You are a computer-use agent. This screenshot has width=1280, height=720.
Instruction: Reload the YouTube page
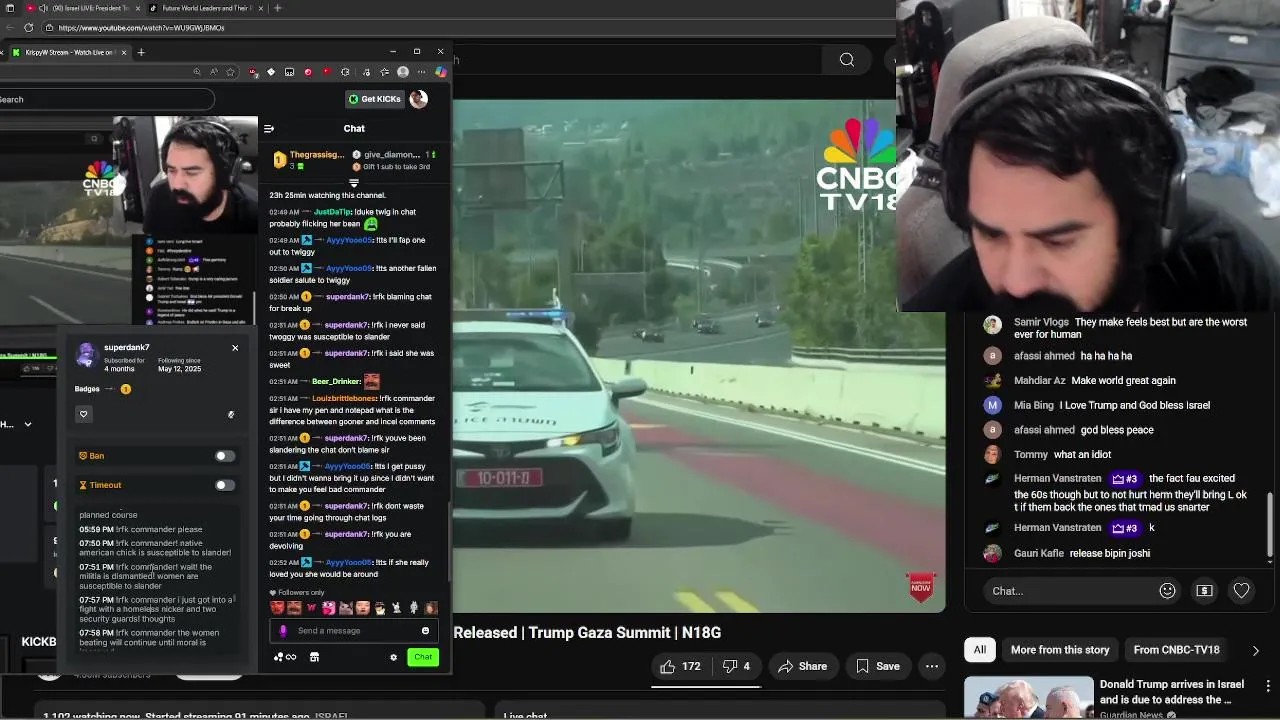click(x=28, y=28)
